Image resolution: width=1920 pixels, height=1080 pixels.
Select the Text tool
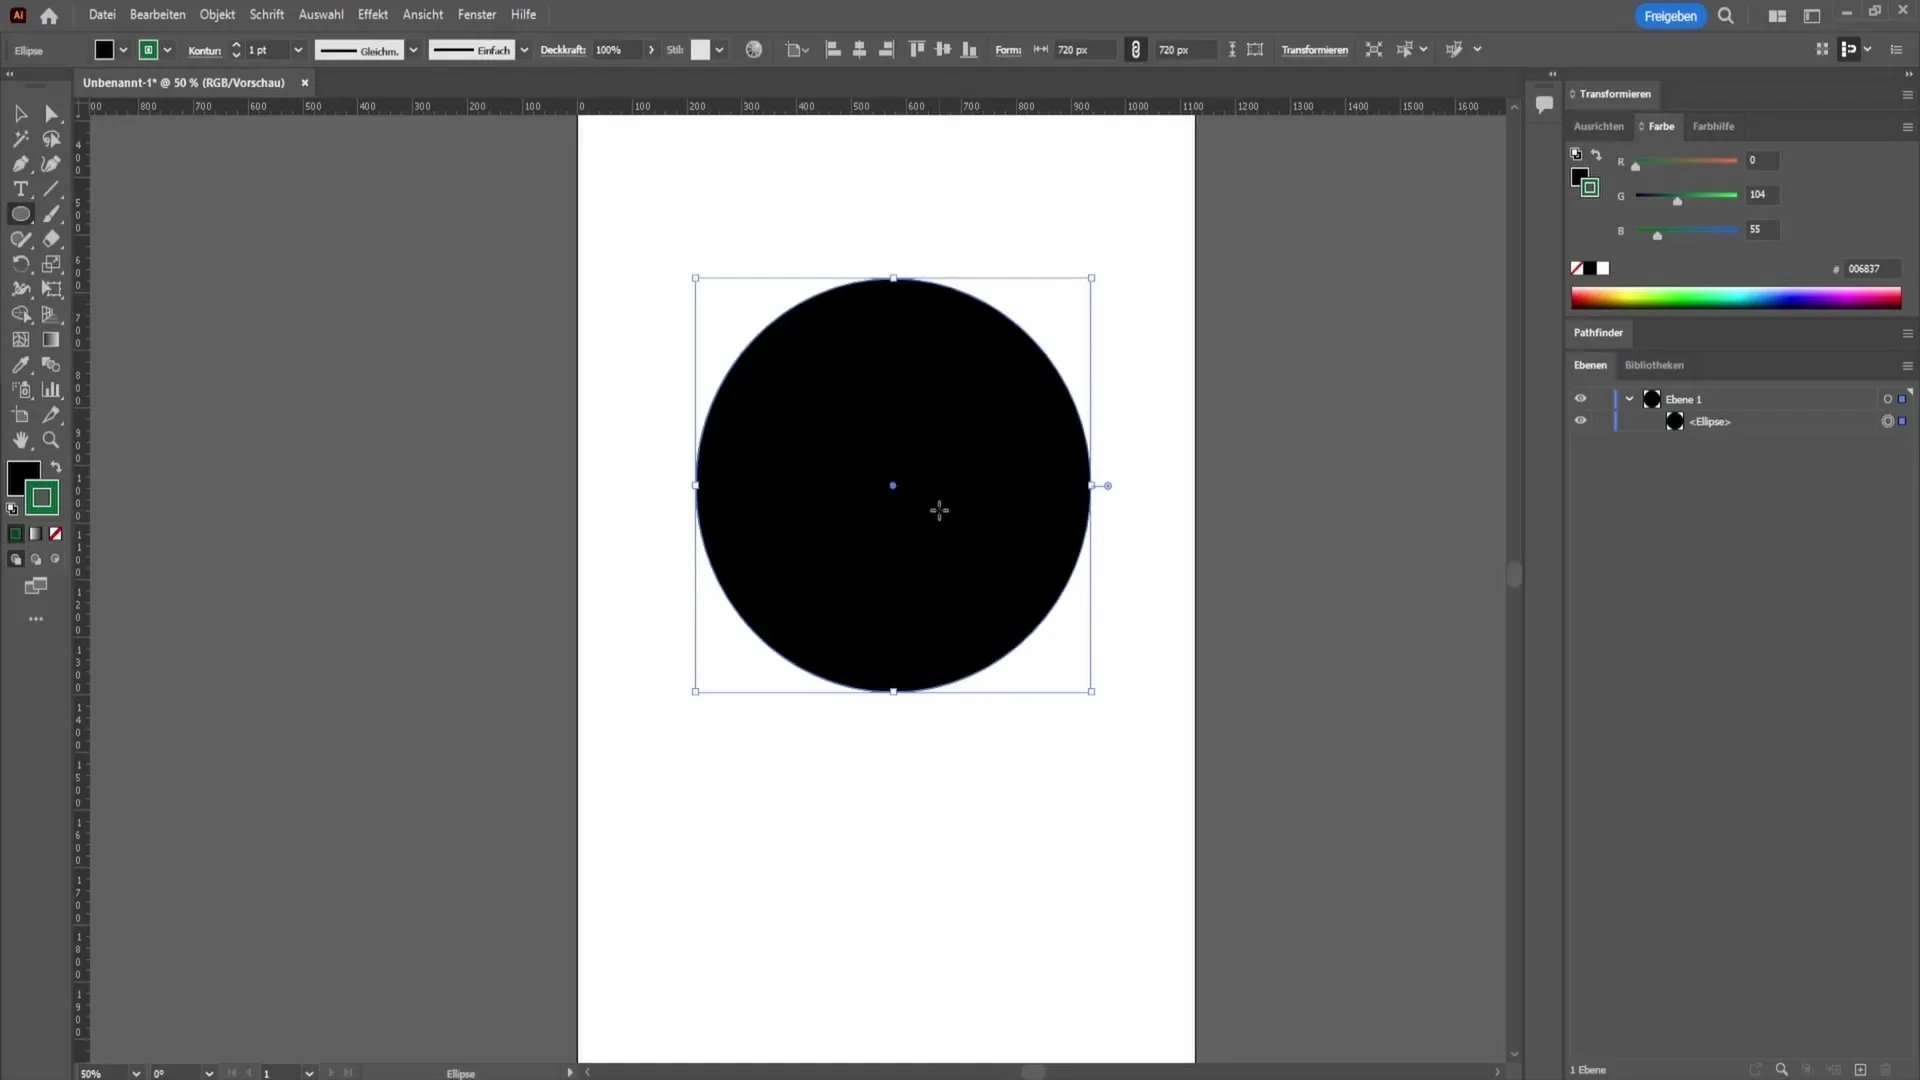(20, 189)
